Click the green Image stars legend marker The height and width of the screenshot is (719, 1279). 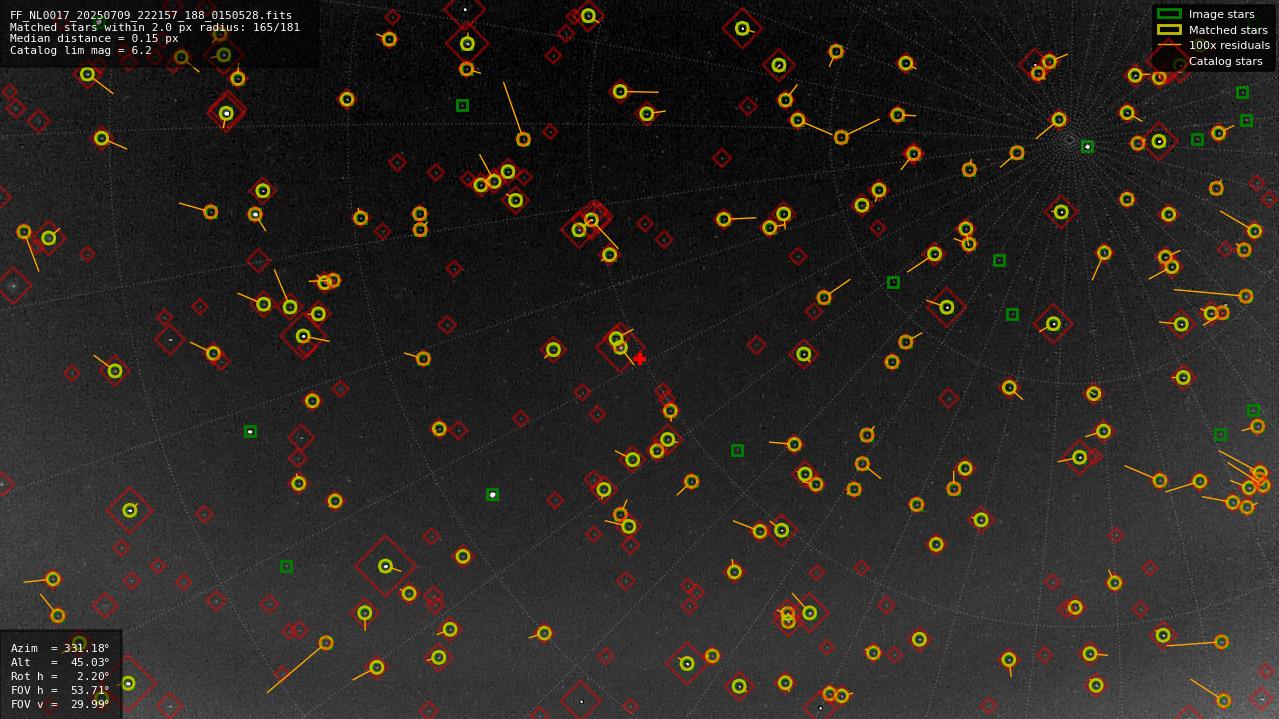pyautogui.click(x=1169, y=14)
